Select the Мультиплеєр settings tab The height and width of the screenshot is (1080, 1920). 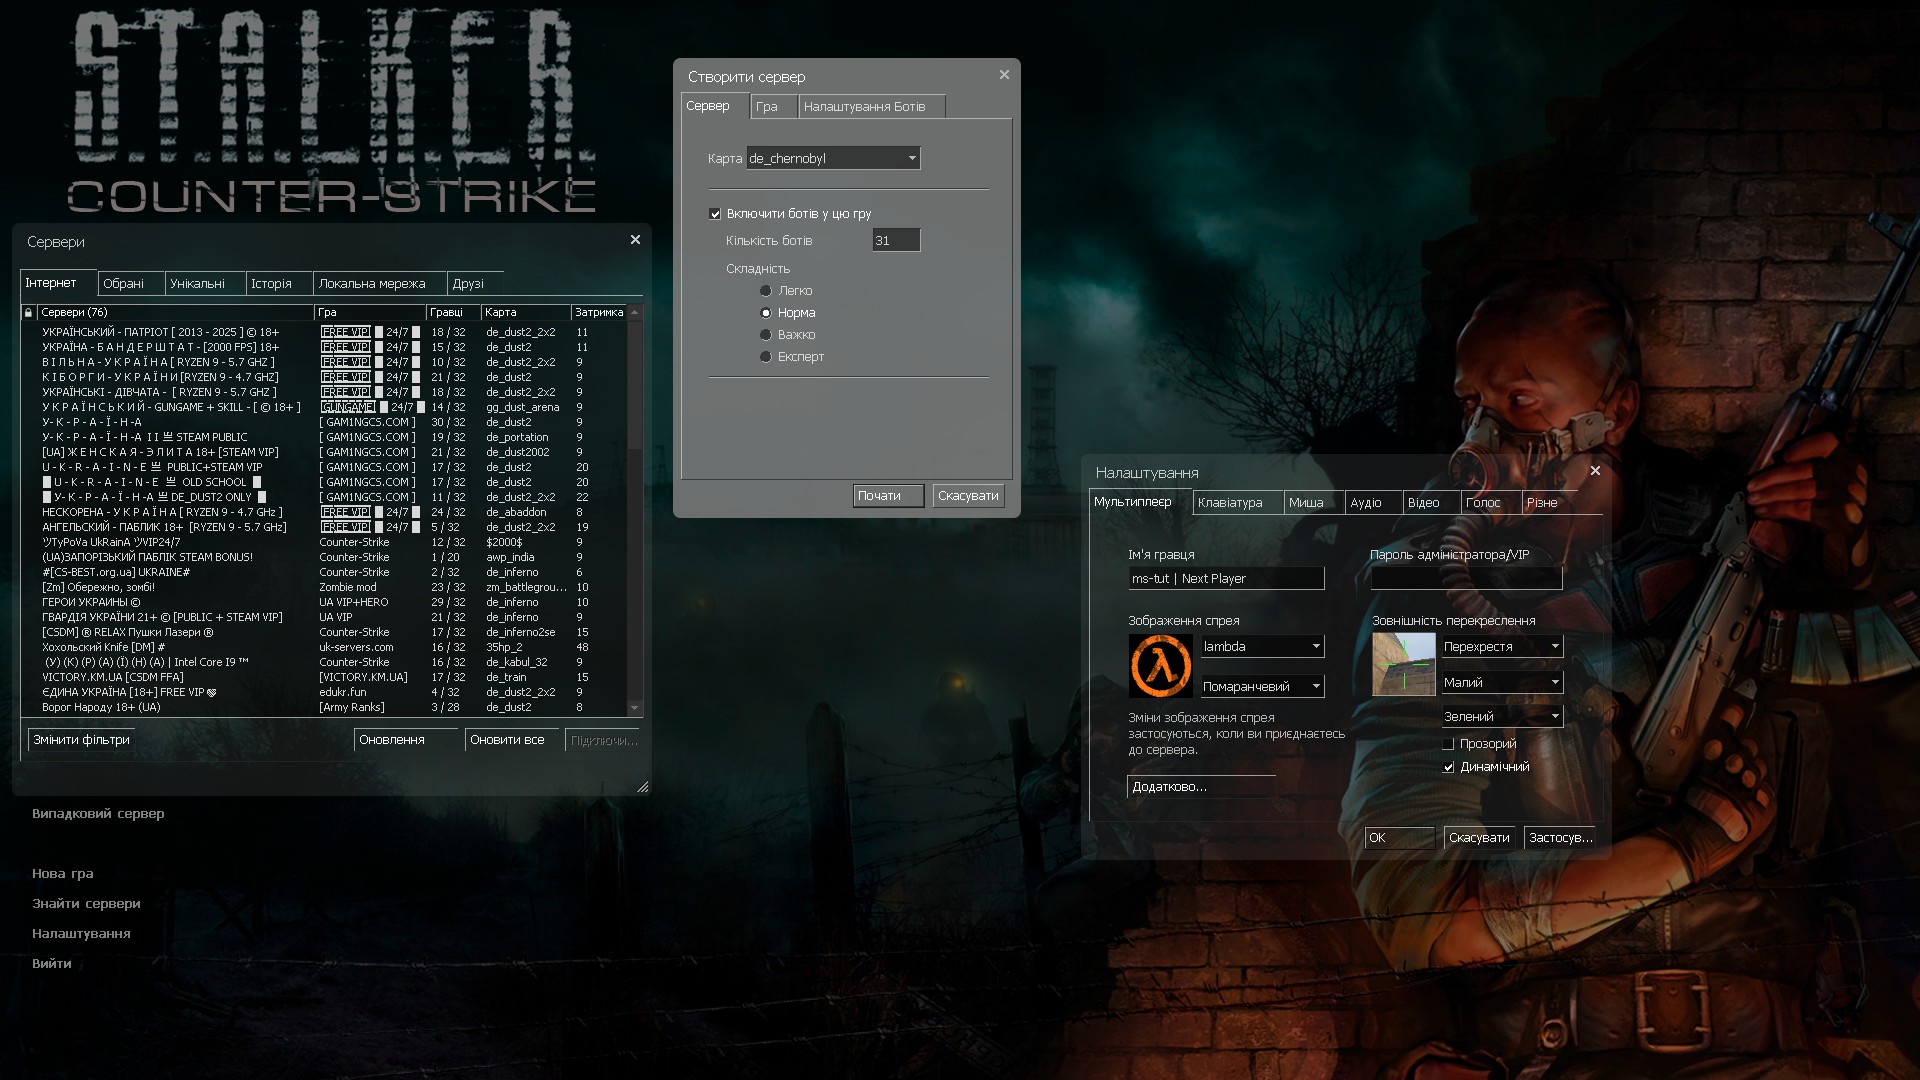click(1140, 502)
